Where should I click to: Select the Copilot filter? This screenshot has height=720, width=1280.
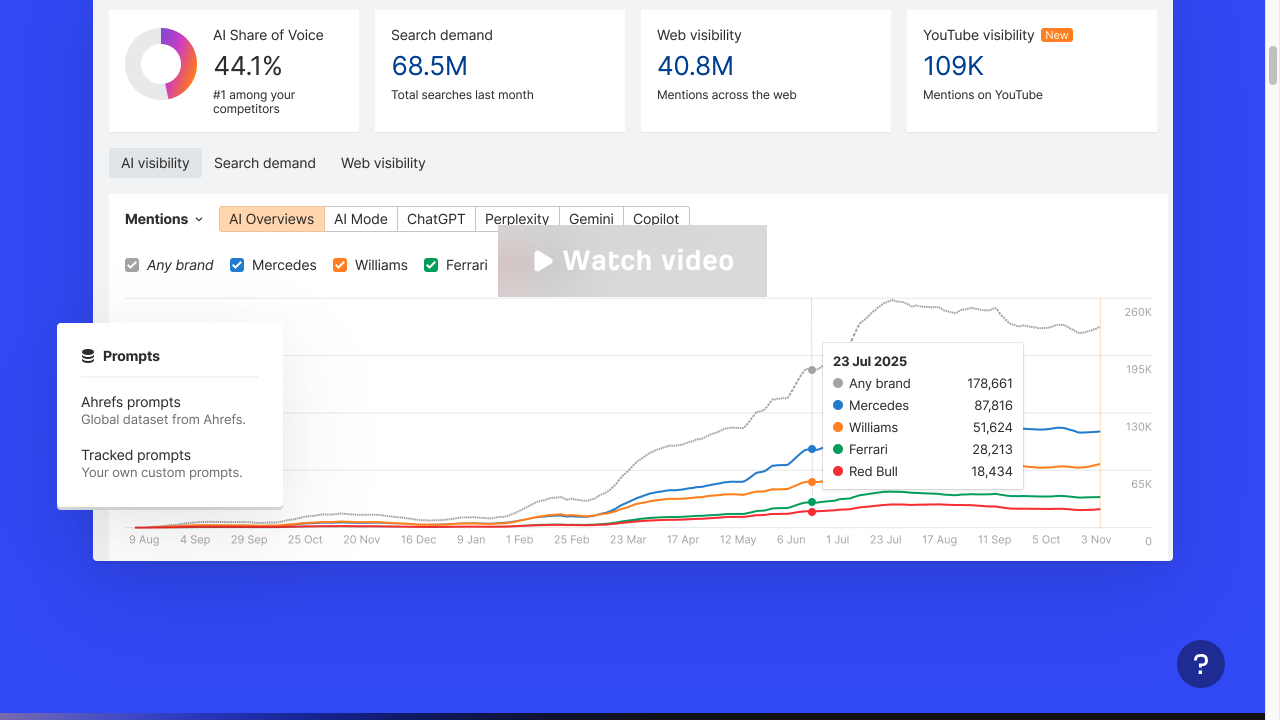click(656, 219)
